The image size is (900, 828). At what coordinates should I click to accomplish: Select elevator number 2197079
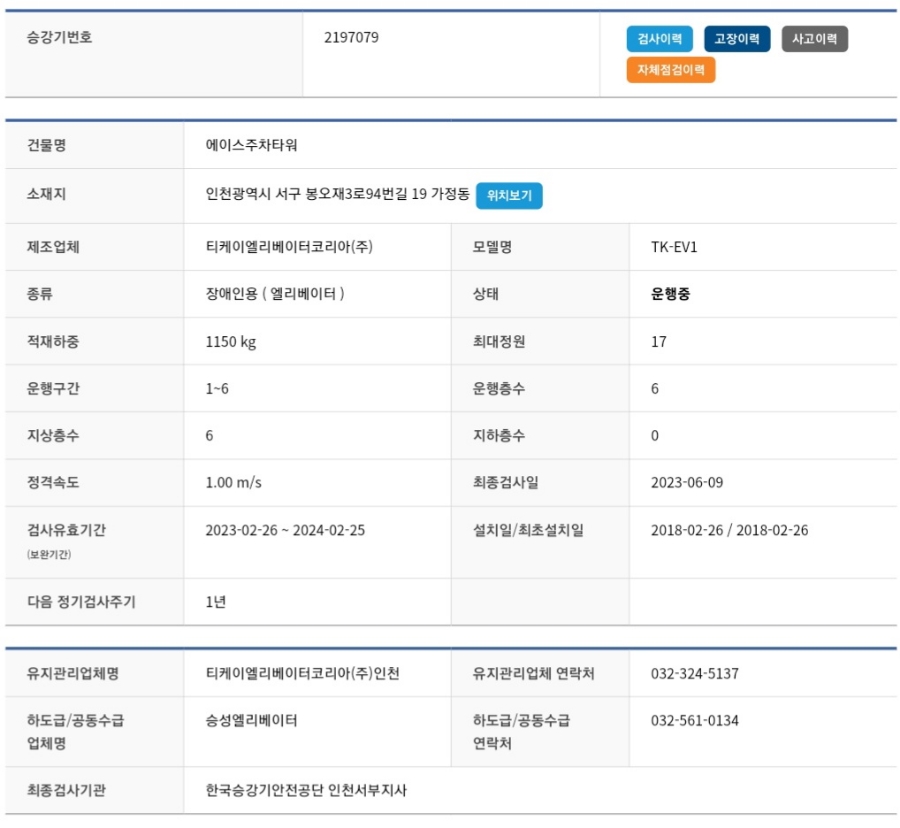pyautogui.click(x=351, y=38)
